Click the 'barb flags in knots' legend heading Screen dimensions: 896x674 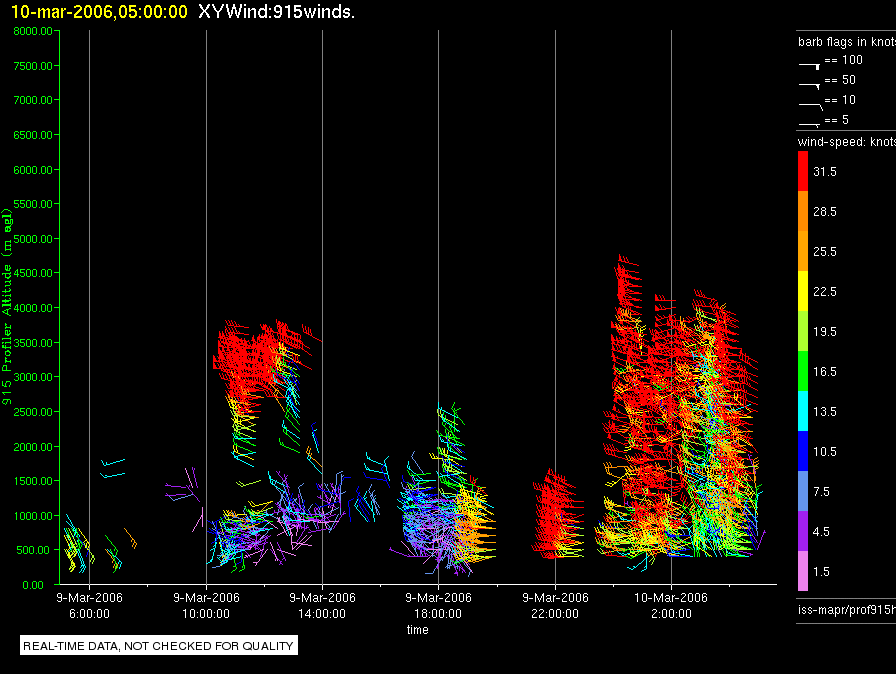(x=847, y=42)
